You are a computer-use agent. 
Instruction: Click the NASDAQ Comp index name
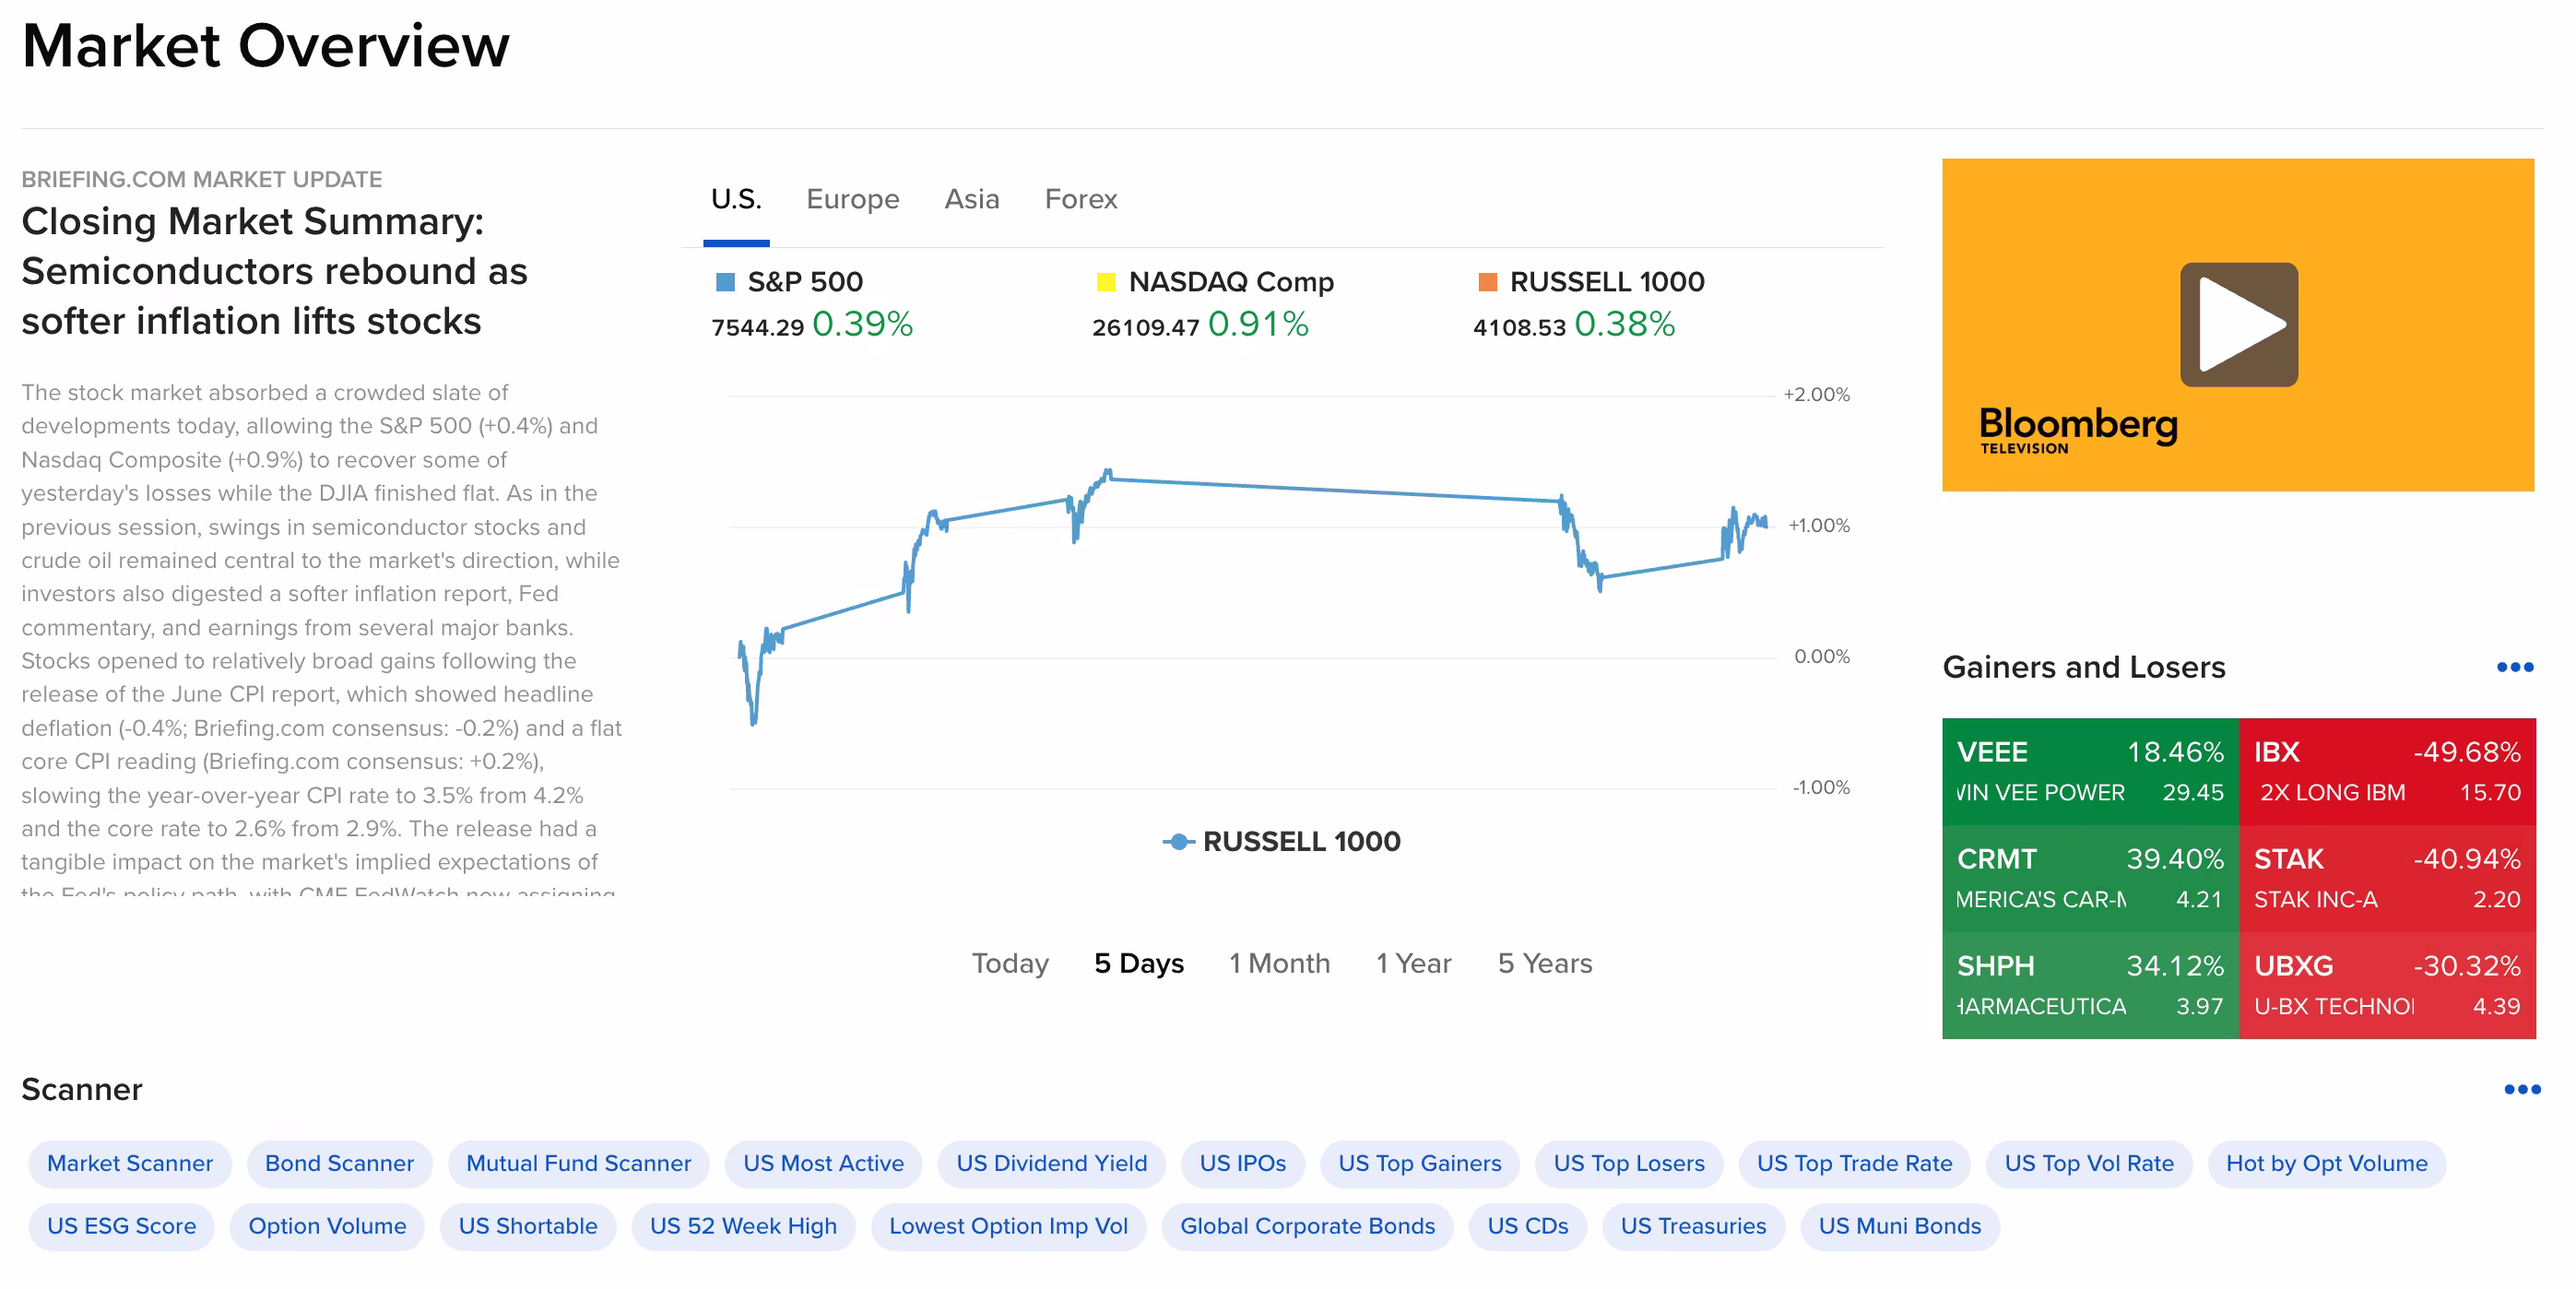[1231, 282]
